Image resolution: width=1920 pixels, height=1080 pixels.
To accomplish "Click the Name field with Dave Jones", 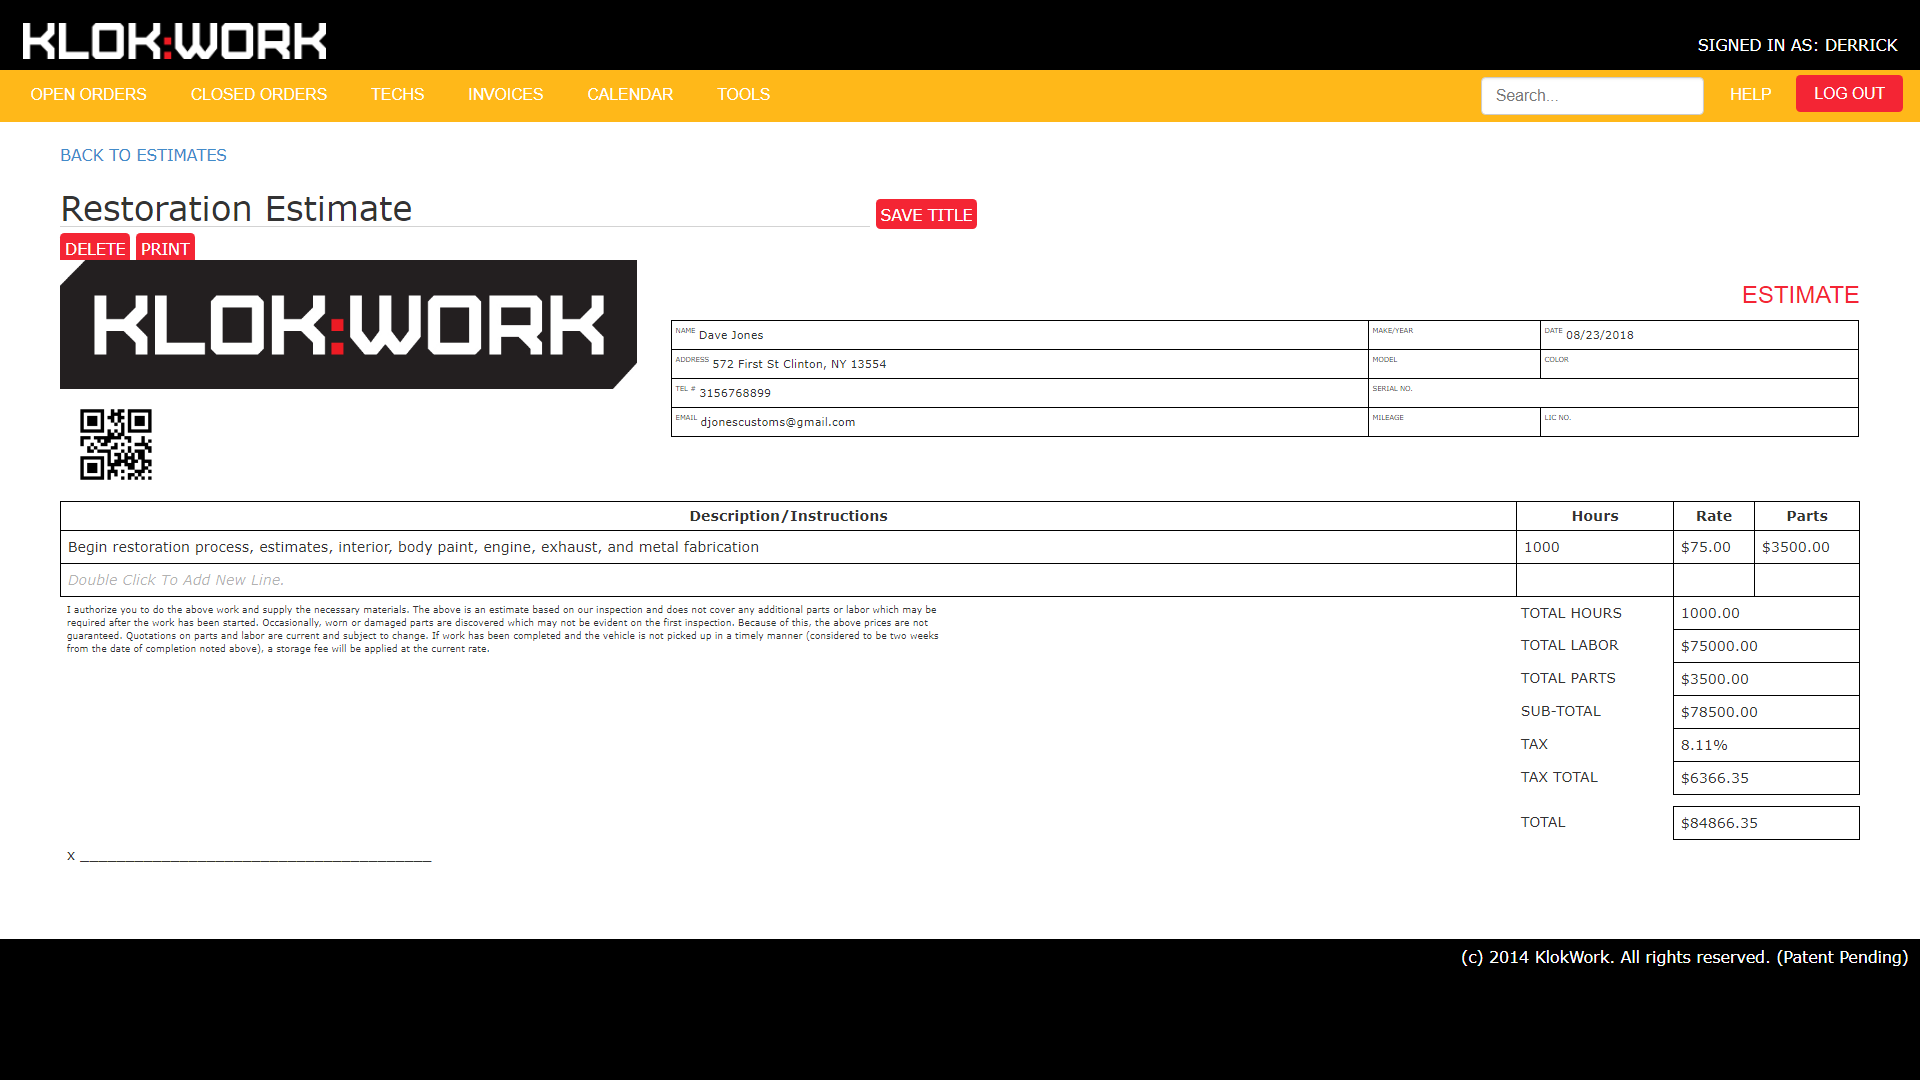I will (1019, 335).
